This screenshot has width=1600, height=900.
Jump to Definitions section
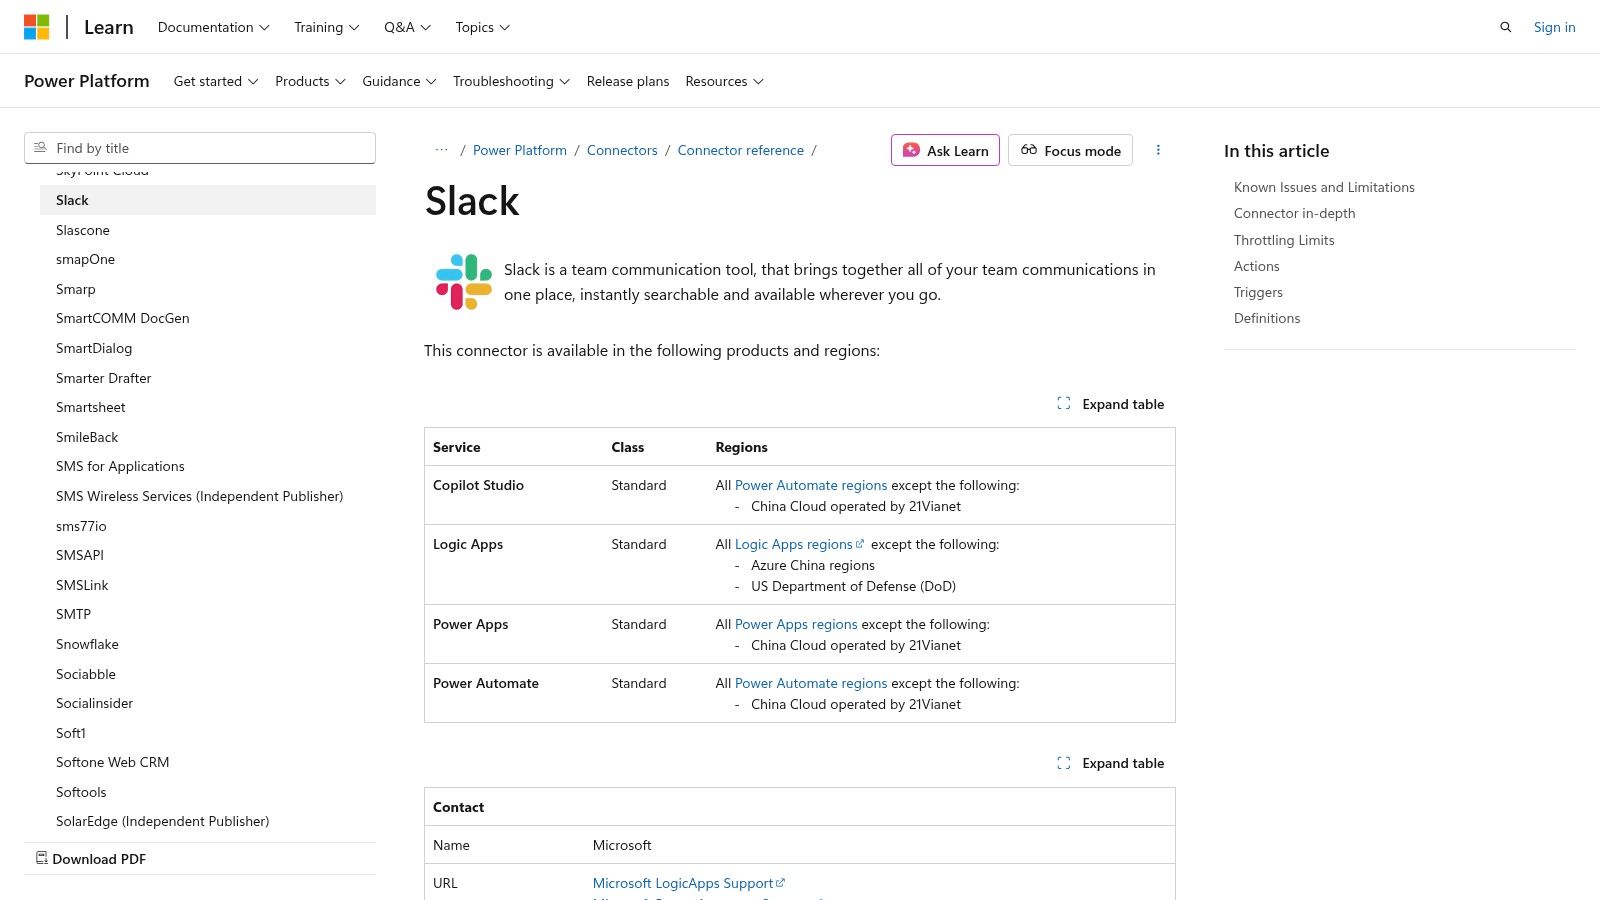coord(1267,318)
